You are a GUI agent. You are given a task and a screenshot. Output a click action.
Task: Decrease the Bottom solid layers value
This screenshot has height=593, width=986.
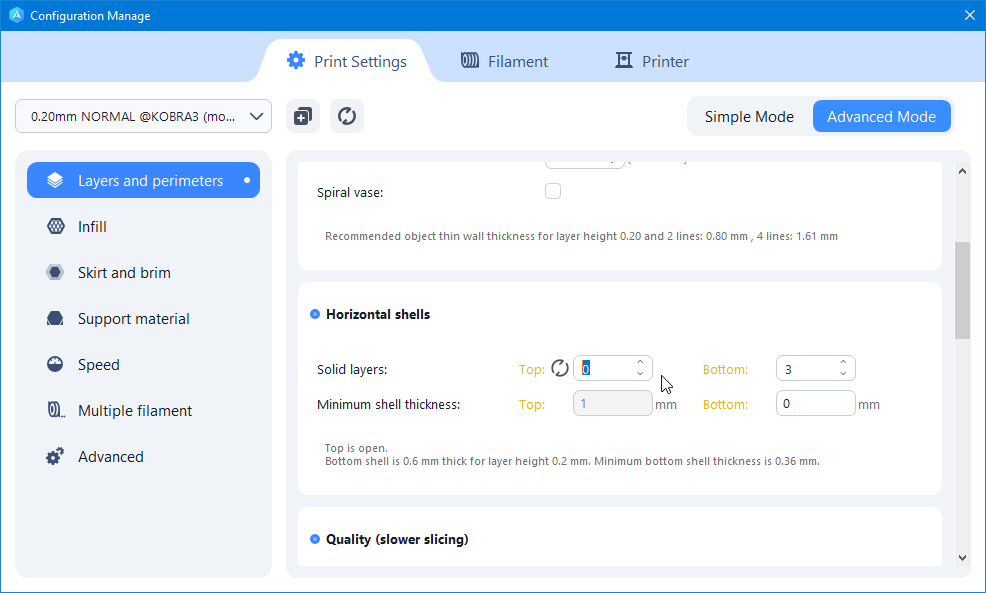[x=843, y=374]
